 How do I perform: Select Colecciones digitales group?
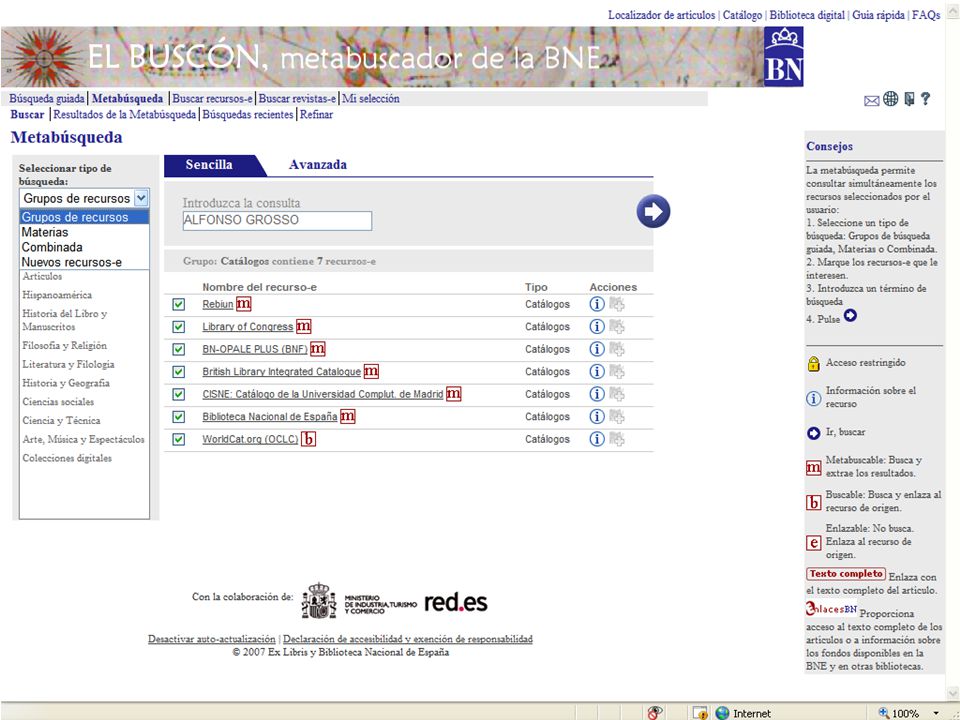(67, 457)
